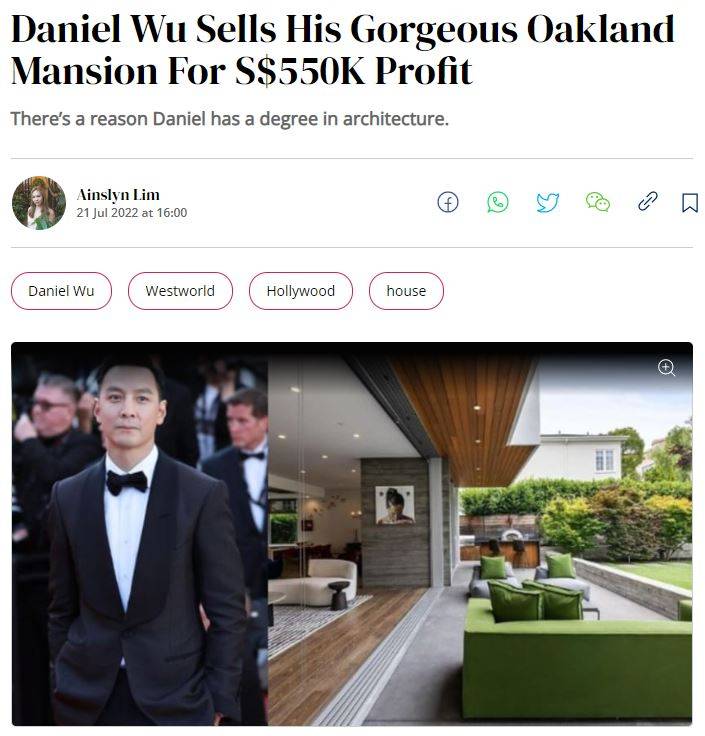Select the Daniel Wu tag
This screenshot has width=705, height=736.
(61, 291)
